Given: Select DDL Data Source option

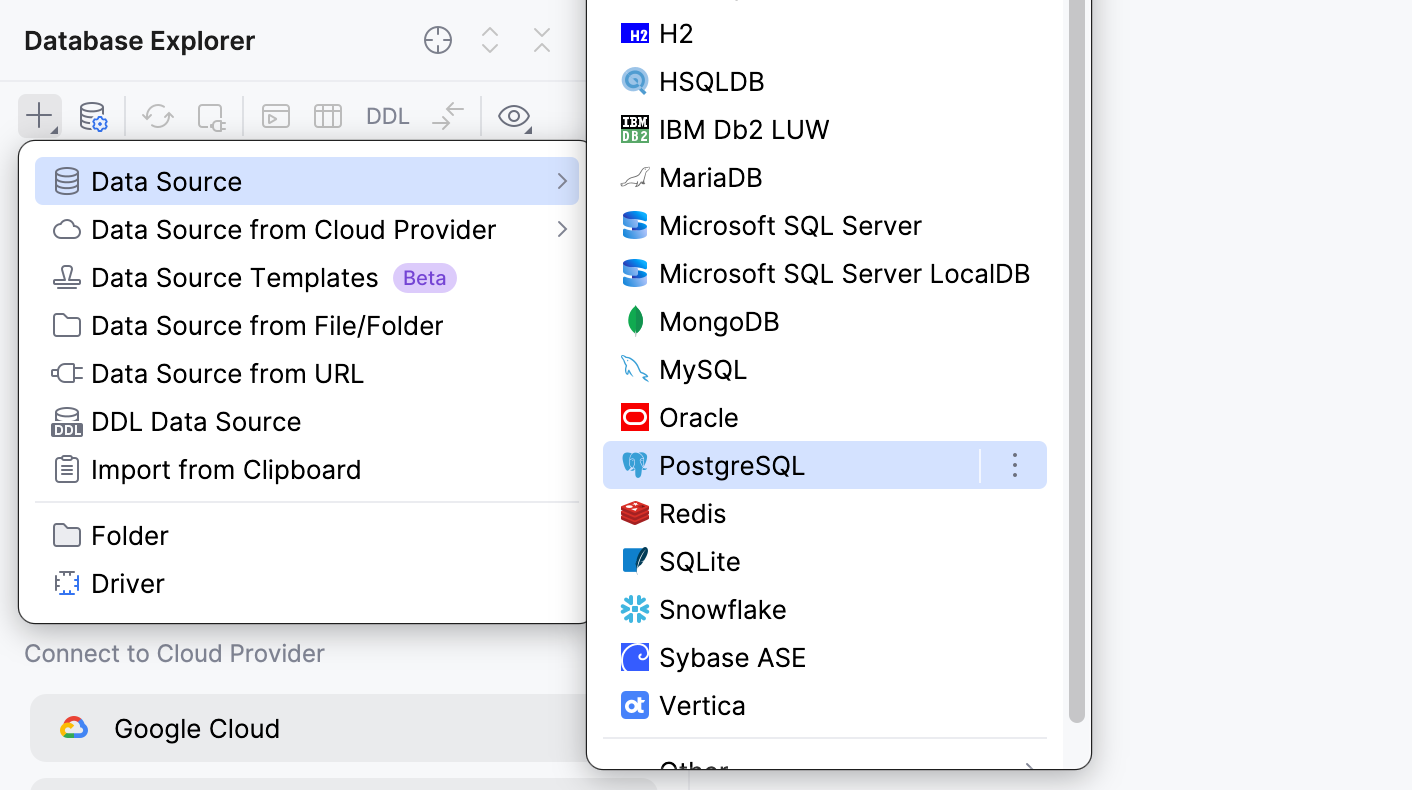Looking at the screenshot, I should pos(307,421).
